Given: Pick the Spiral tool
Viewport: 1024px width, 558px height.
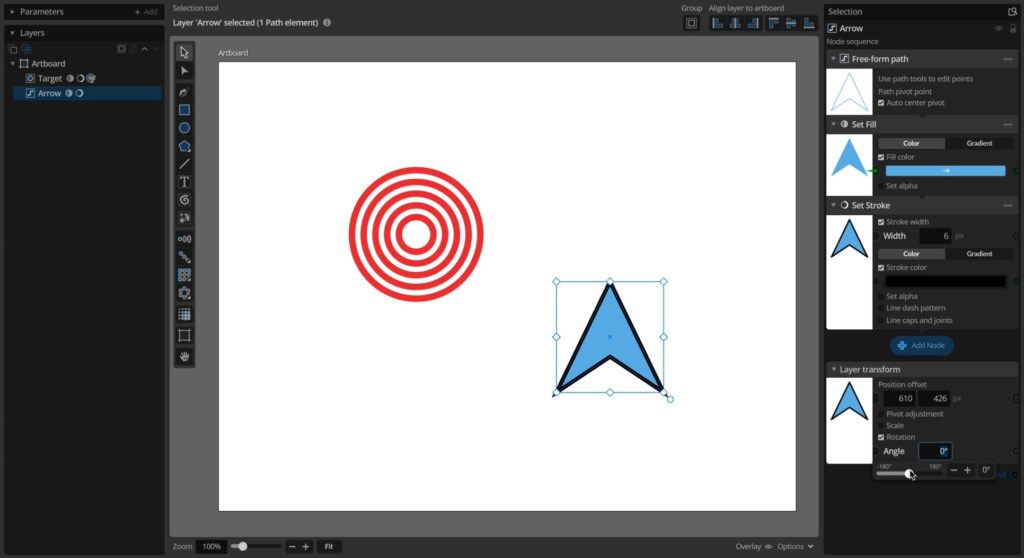Looking at the screenshot, I should pos(184,200).
